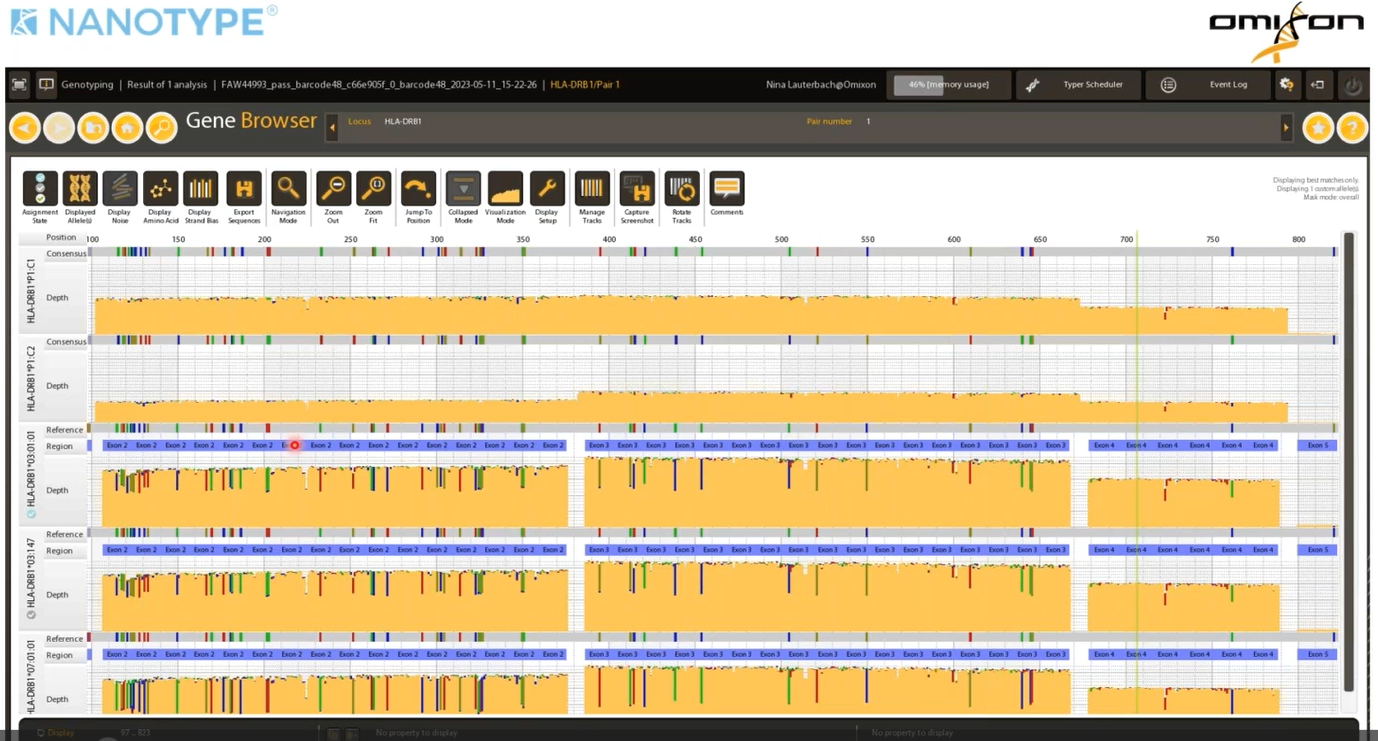The height and width of the screenshot is (741, 1378).
Task: Open help with the question mark button
Action: coord(1352,128)
